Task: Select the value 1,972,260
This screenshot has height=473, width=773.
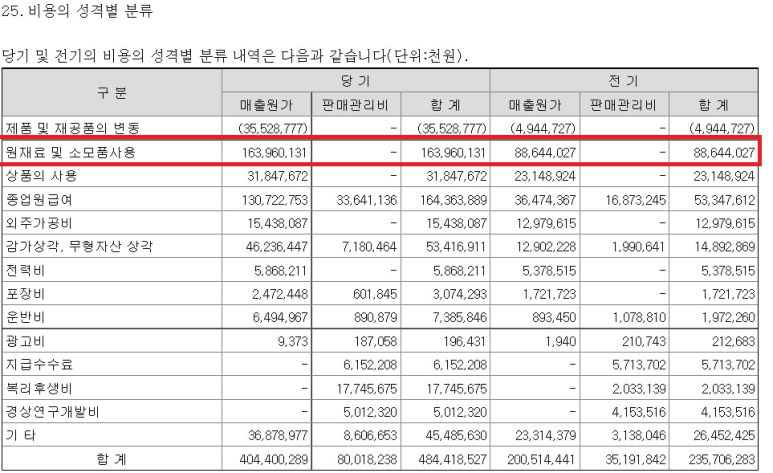Action: [x=729, y=317]
